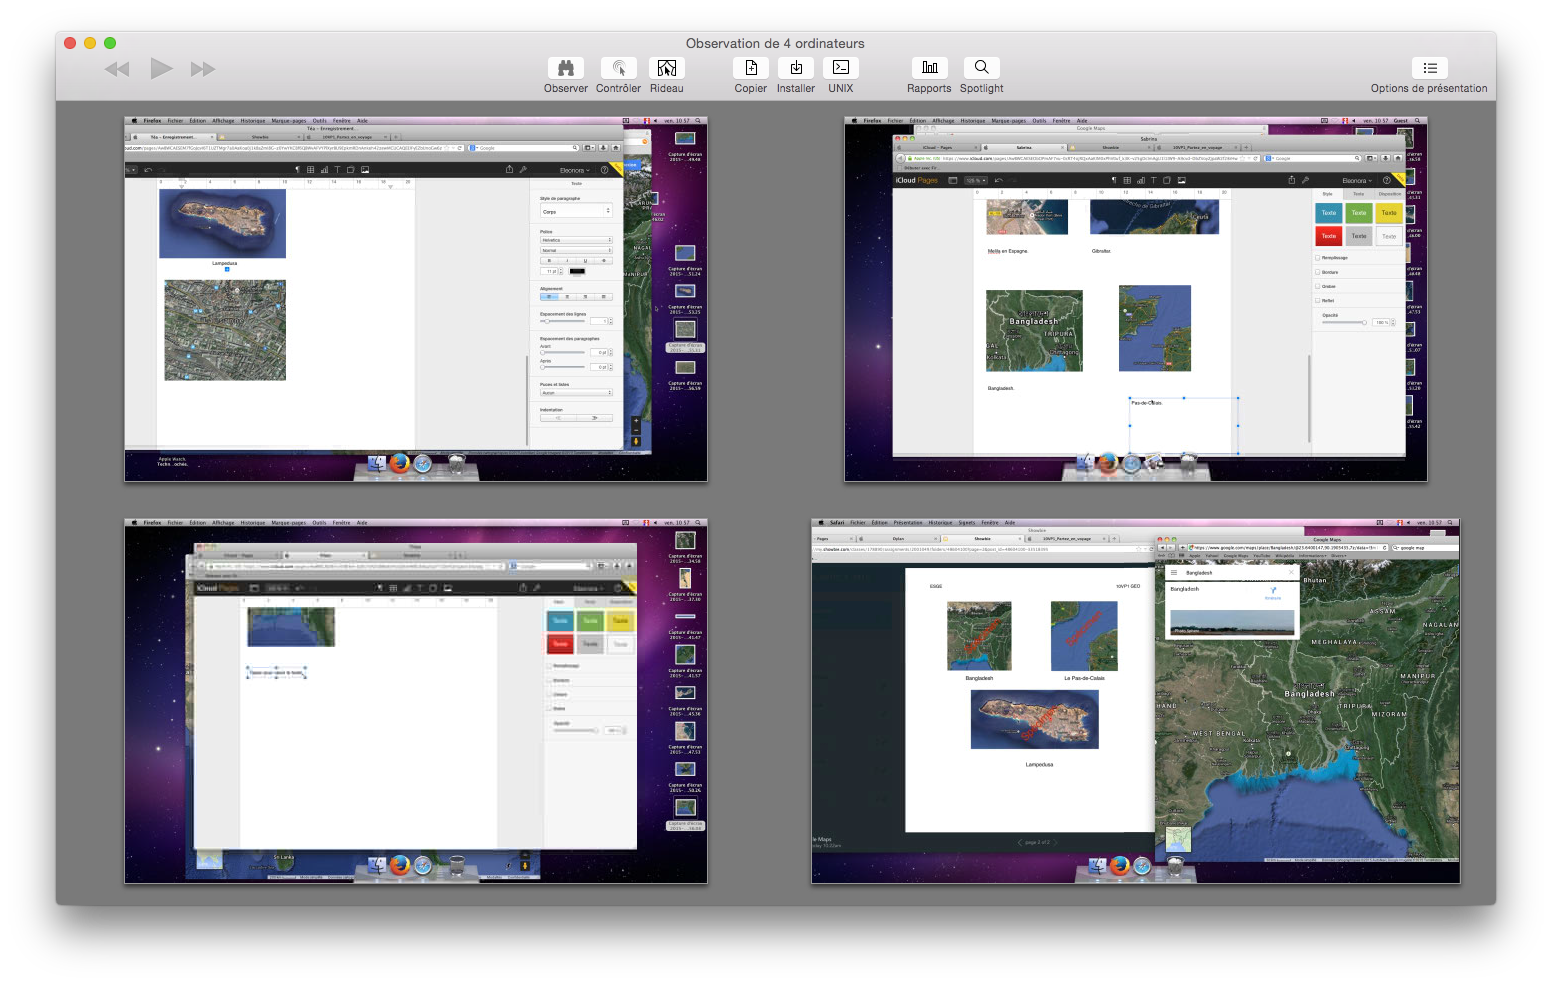The height and width of the screenshot is (985, 1552).
Task: Click the Observer binoculars icon
Action: [565, 68]
